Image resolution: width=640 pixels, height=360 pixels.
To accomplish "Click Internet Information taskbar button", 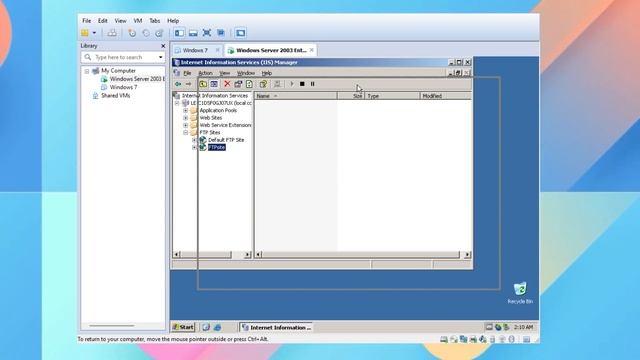I will (276, 327).
